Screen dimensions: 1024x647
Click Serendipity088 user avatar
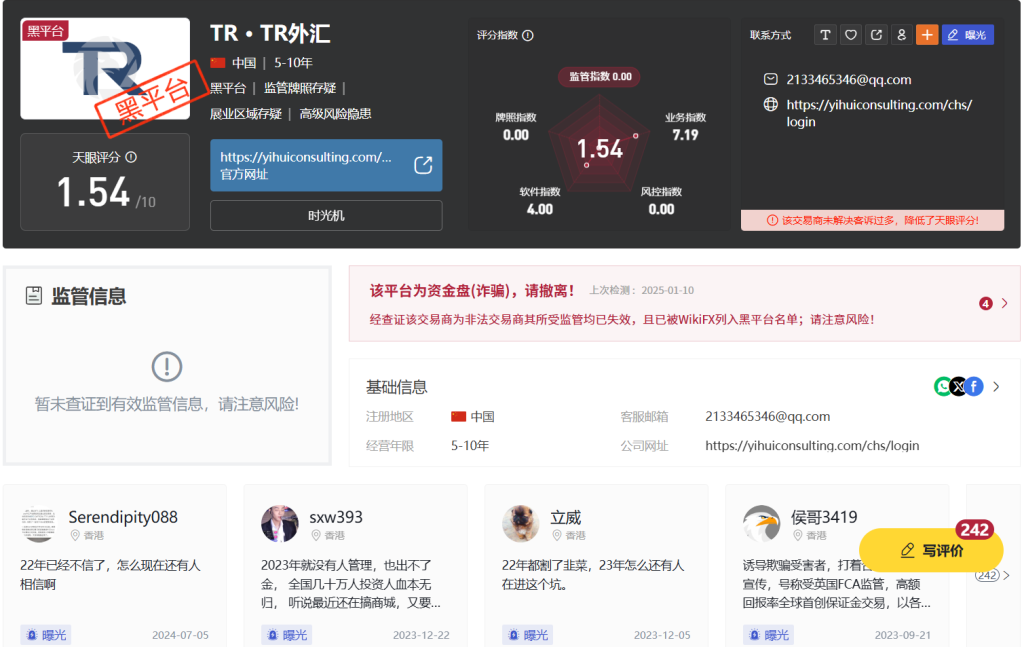[39, 524]
